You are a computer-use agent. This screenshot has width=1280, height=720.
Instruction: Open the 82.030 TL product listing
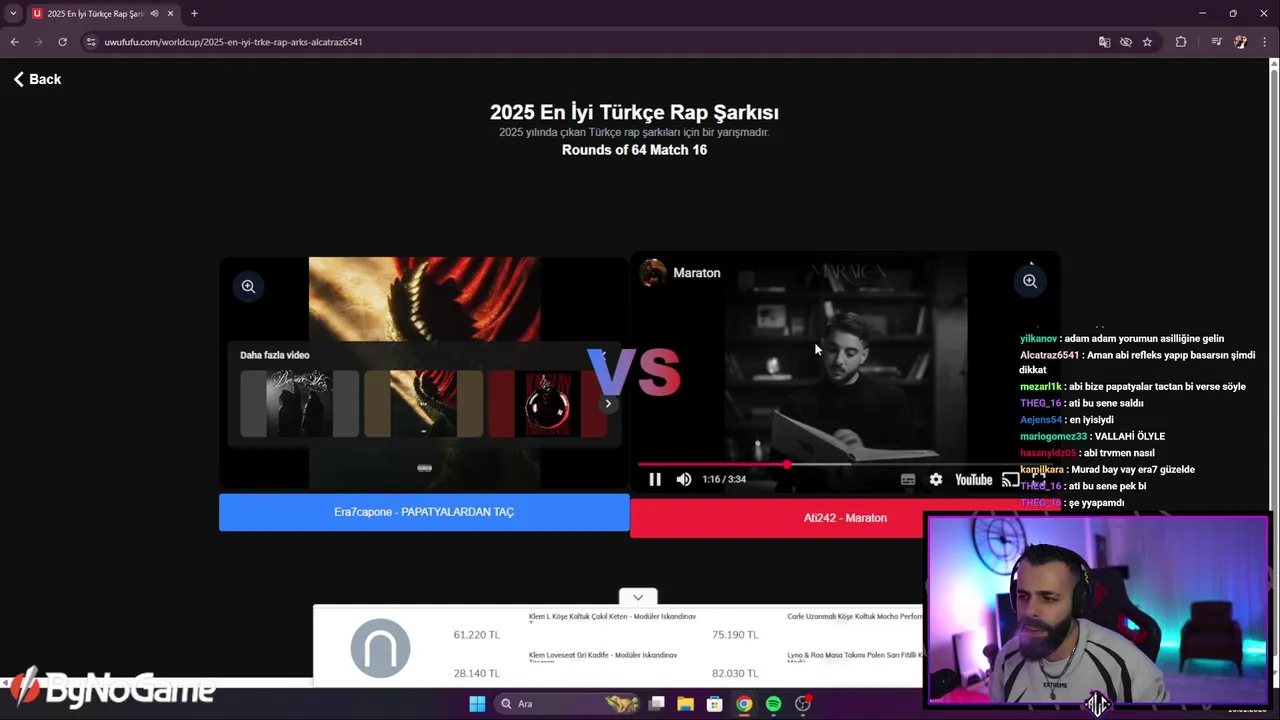735,674
